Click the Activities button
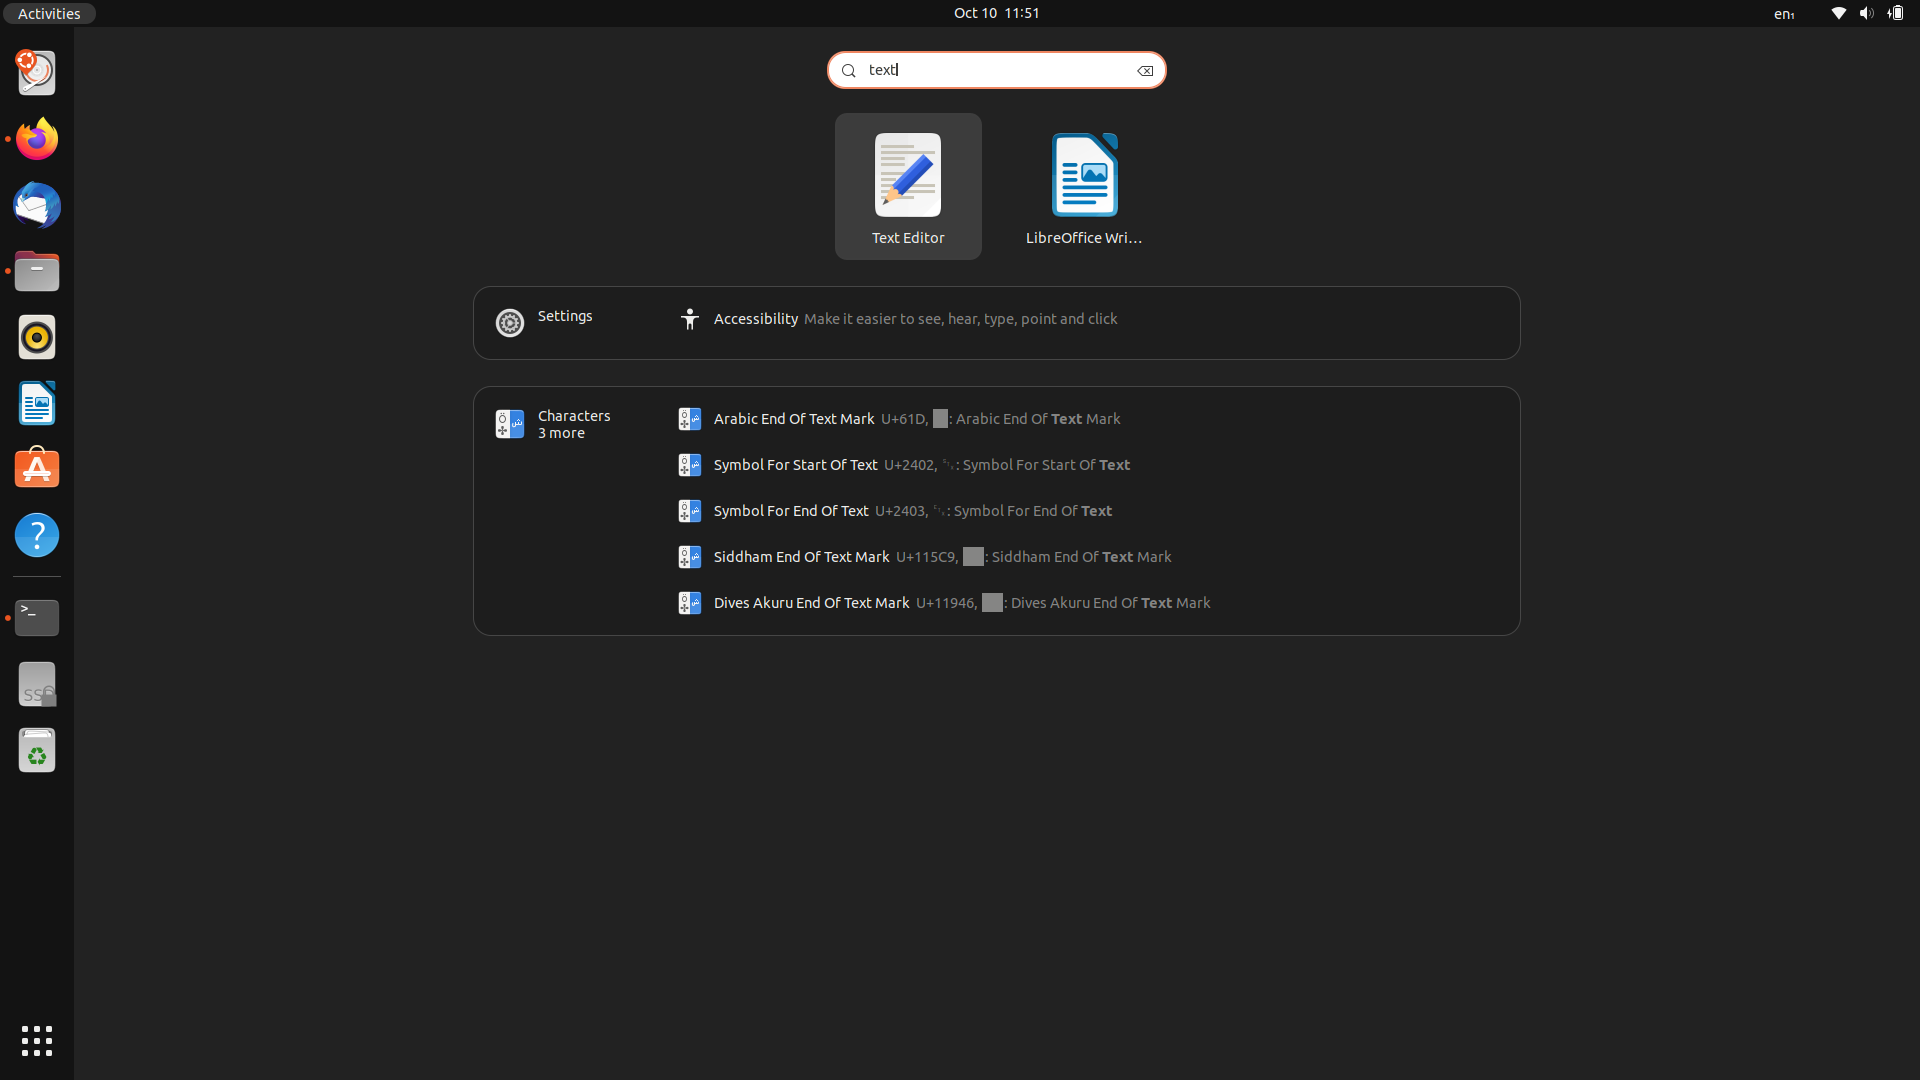Screen dimensions: 1920x1080 pos(49,13)
